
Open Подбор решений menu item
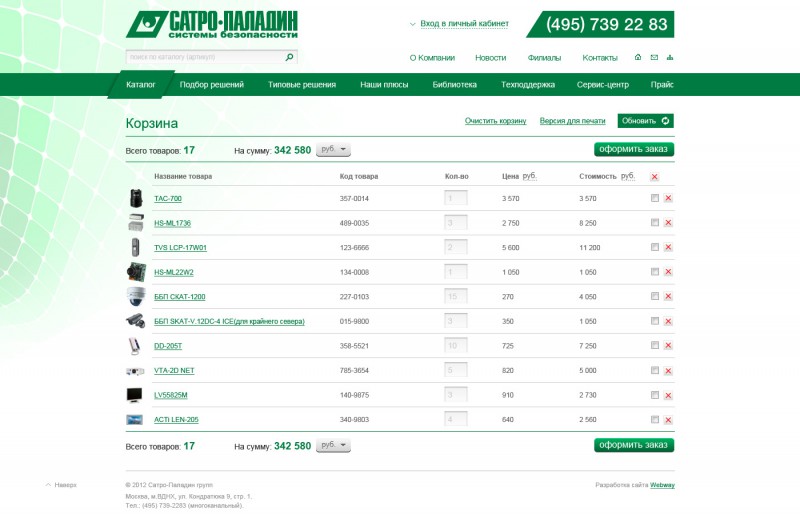[x=212, y=85]
